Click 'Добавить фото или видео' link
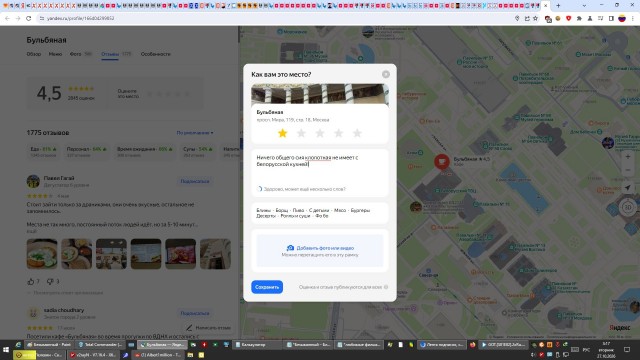This screenshot has height=360, width=640. [325, 248]
